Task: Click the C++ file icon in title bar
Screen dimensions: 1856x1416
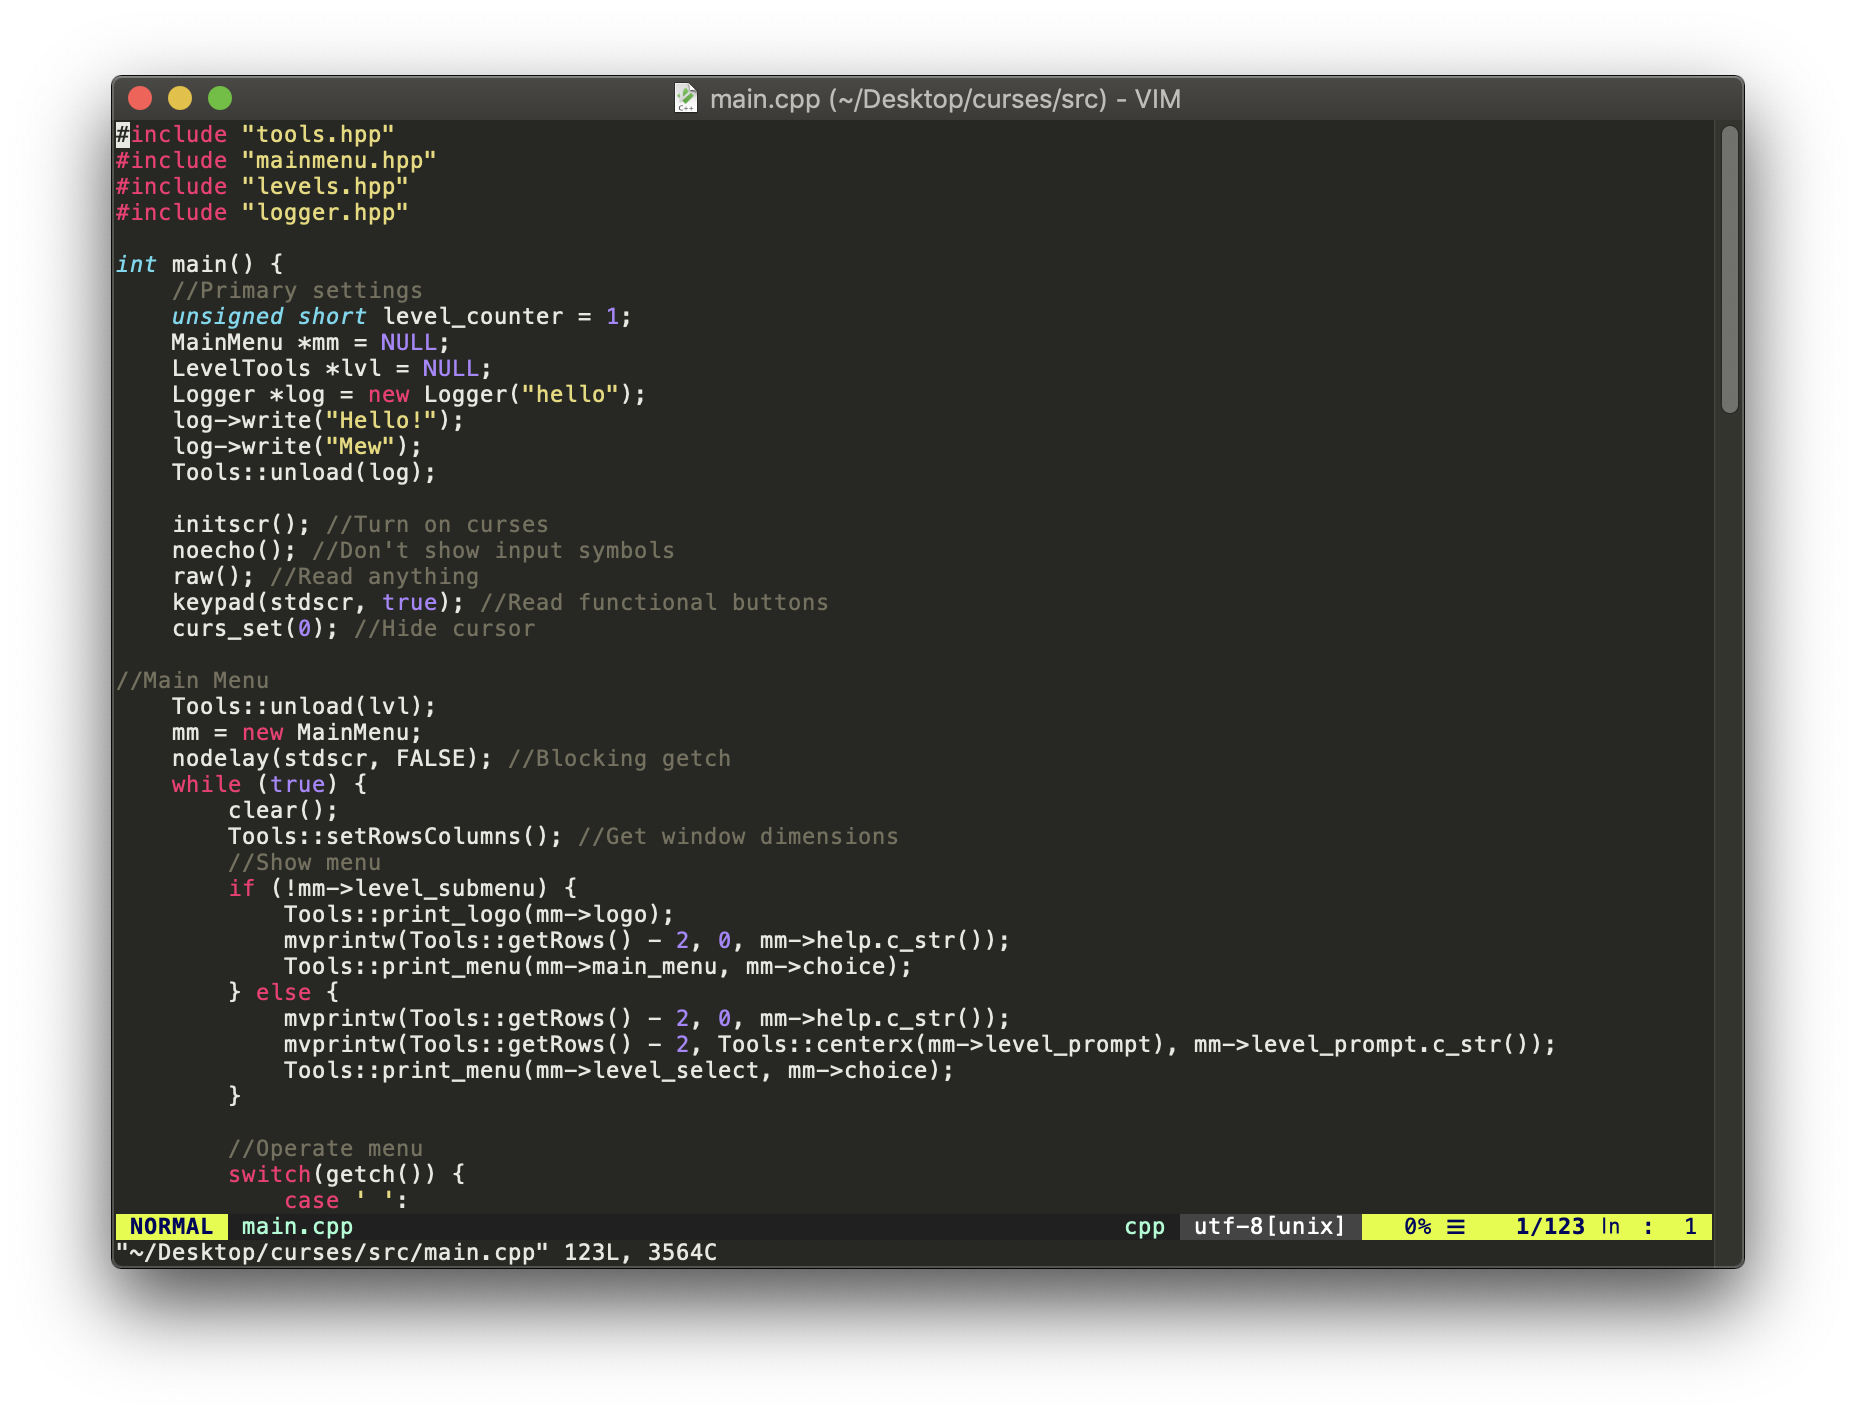Action: (688, 99)
